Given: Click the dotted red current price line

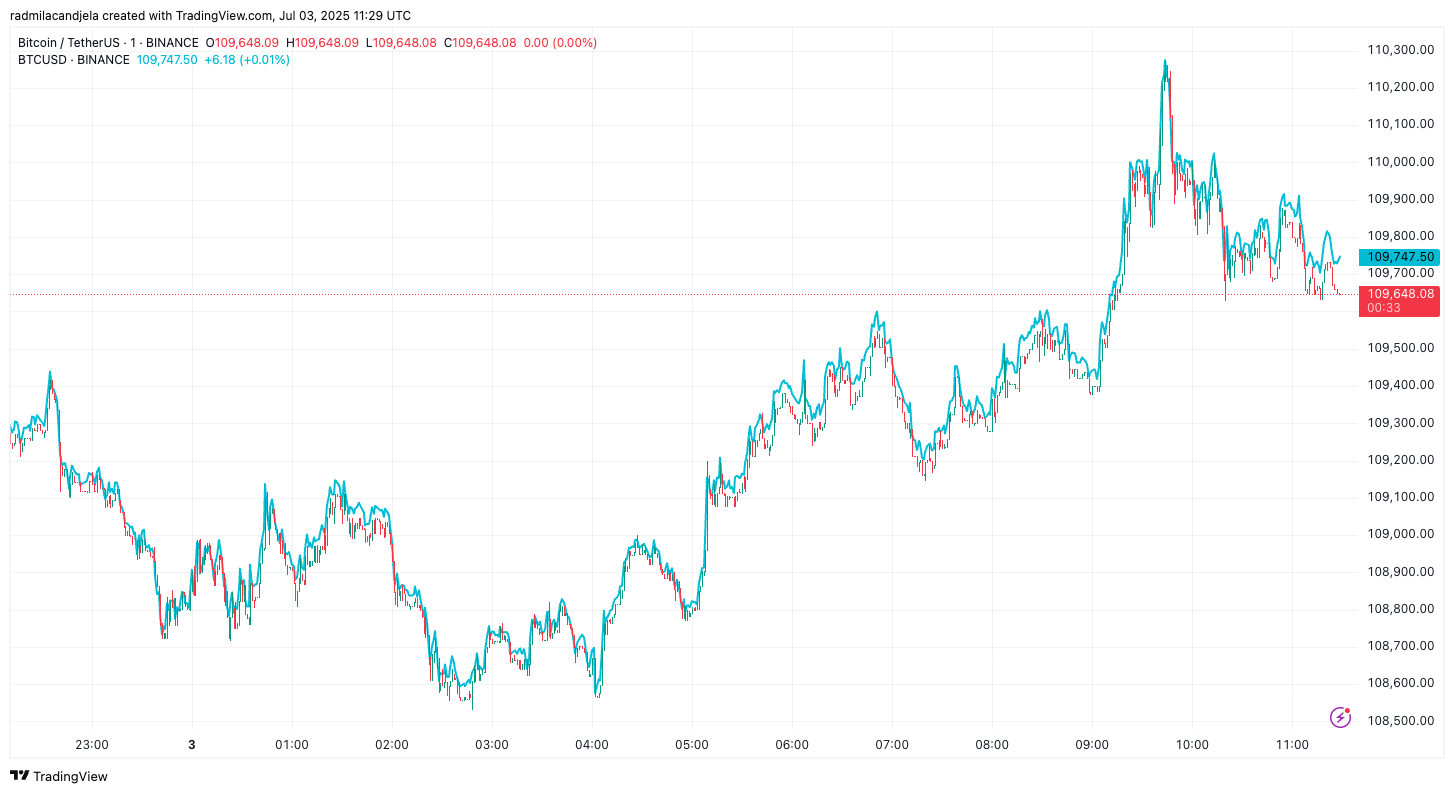Looking at the screenshot, I should (x=700, y=294).
